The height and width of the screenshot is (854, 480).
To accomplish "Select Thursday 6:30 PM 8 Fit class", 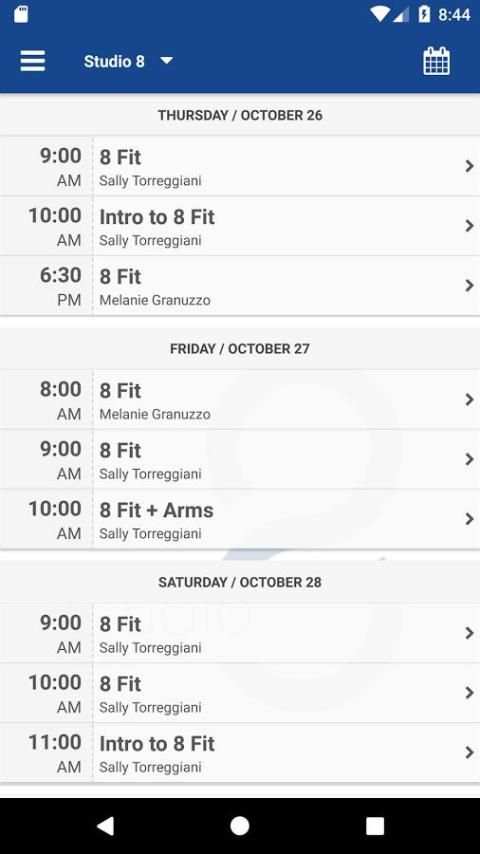I will point(240,285).
